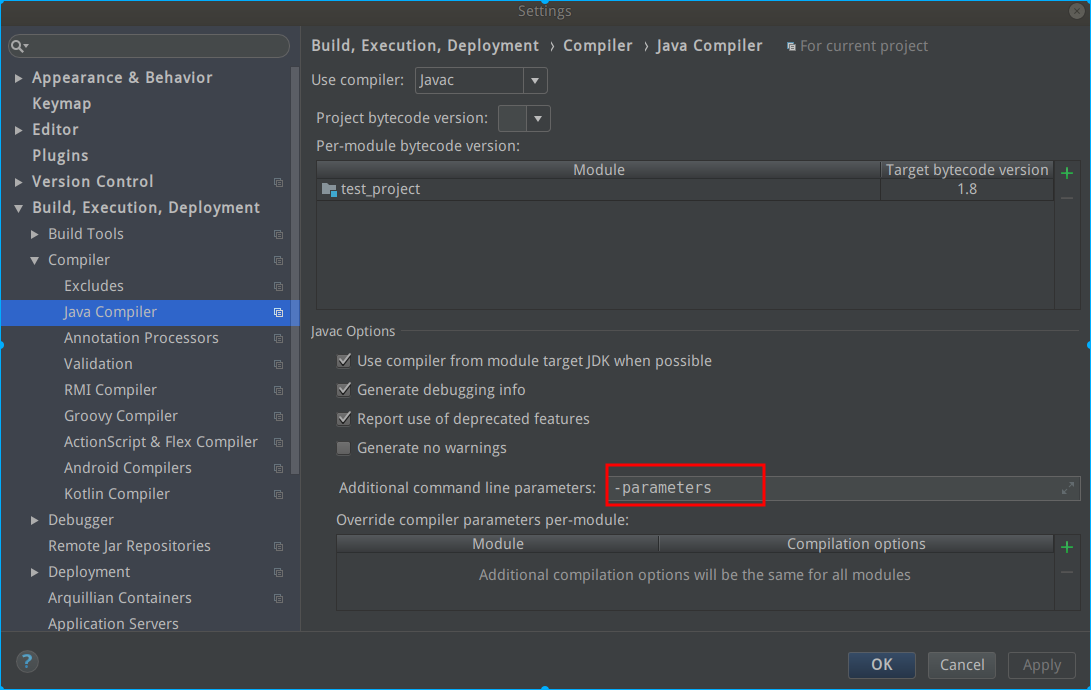The width and height of the screenshot is (1091, 690).
Task: Click project-level icon beside Version Control
Action: 278,182
